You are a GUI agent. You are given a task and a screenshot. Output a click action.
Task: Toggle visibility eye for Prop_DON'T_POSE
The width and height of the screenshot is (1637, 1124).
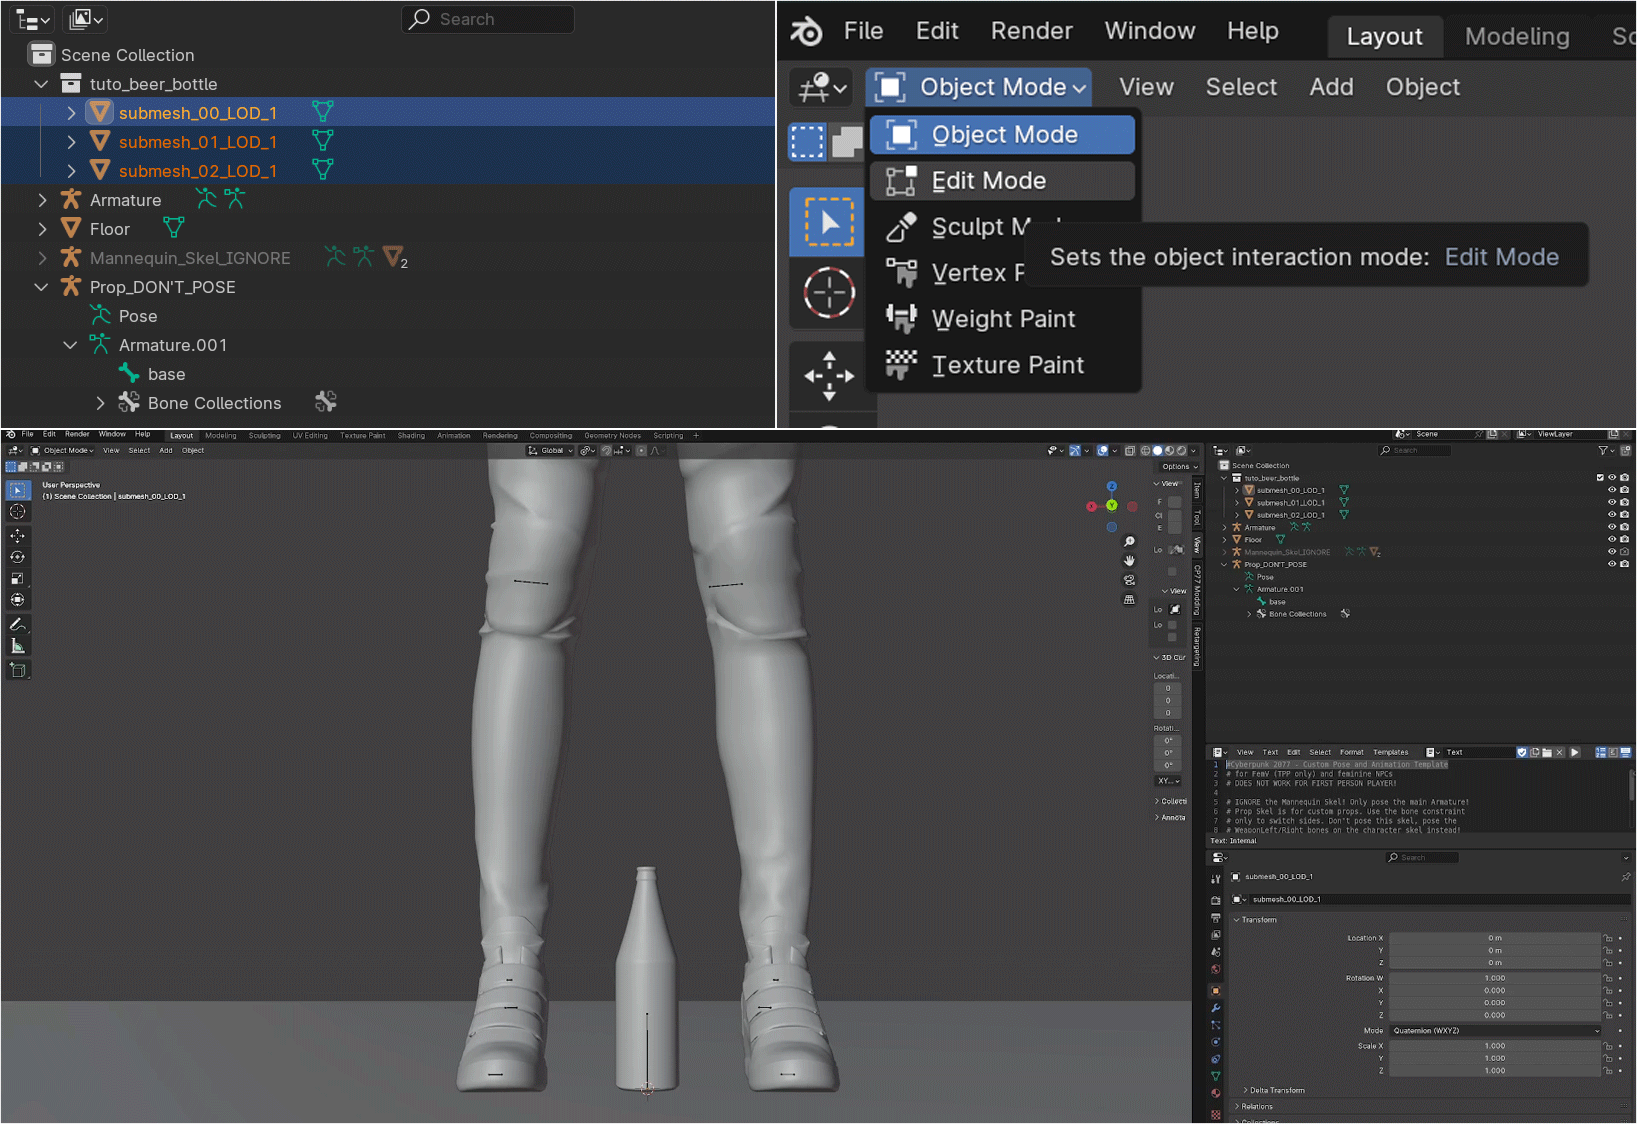tap(1611, 564)
